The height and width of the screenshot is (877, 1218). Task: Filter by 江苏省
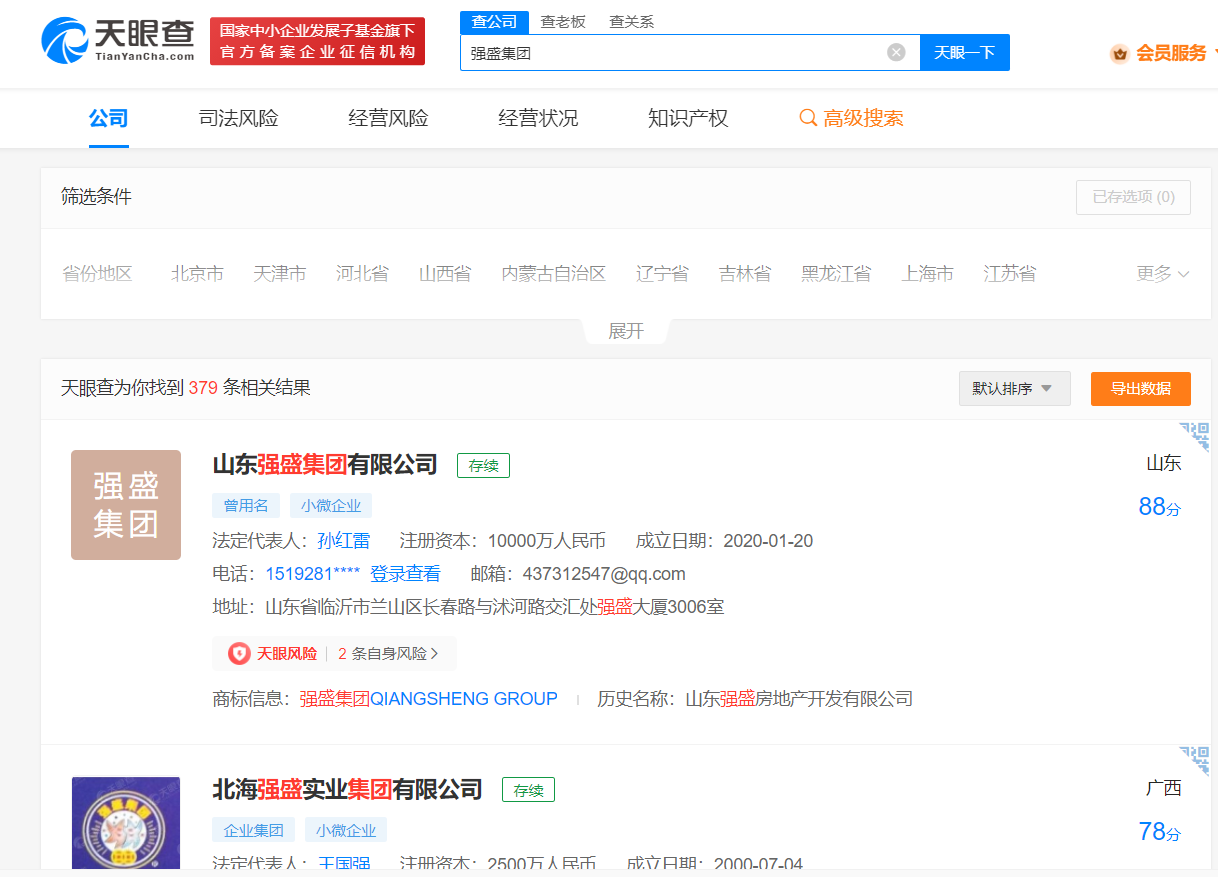[x=1010, y=273]
